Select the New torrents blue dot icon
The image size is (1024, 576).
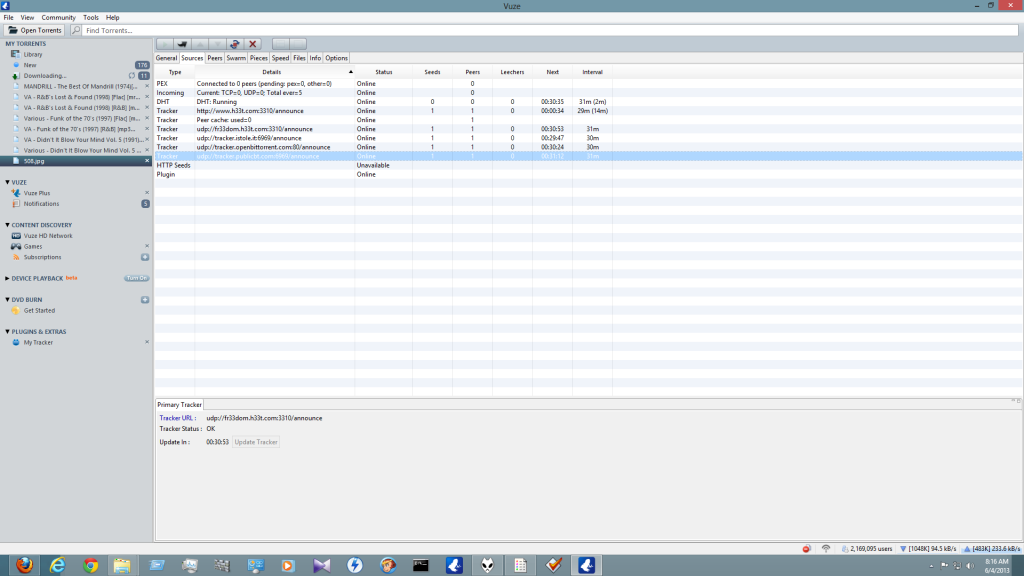[16, 65]
